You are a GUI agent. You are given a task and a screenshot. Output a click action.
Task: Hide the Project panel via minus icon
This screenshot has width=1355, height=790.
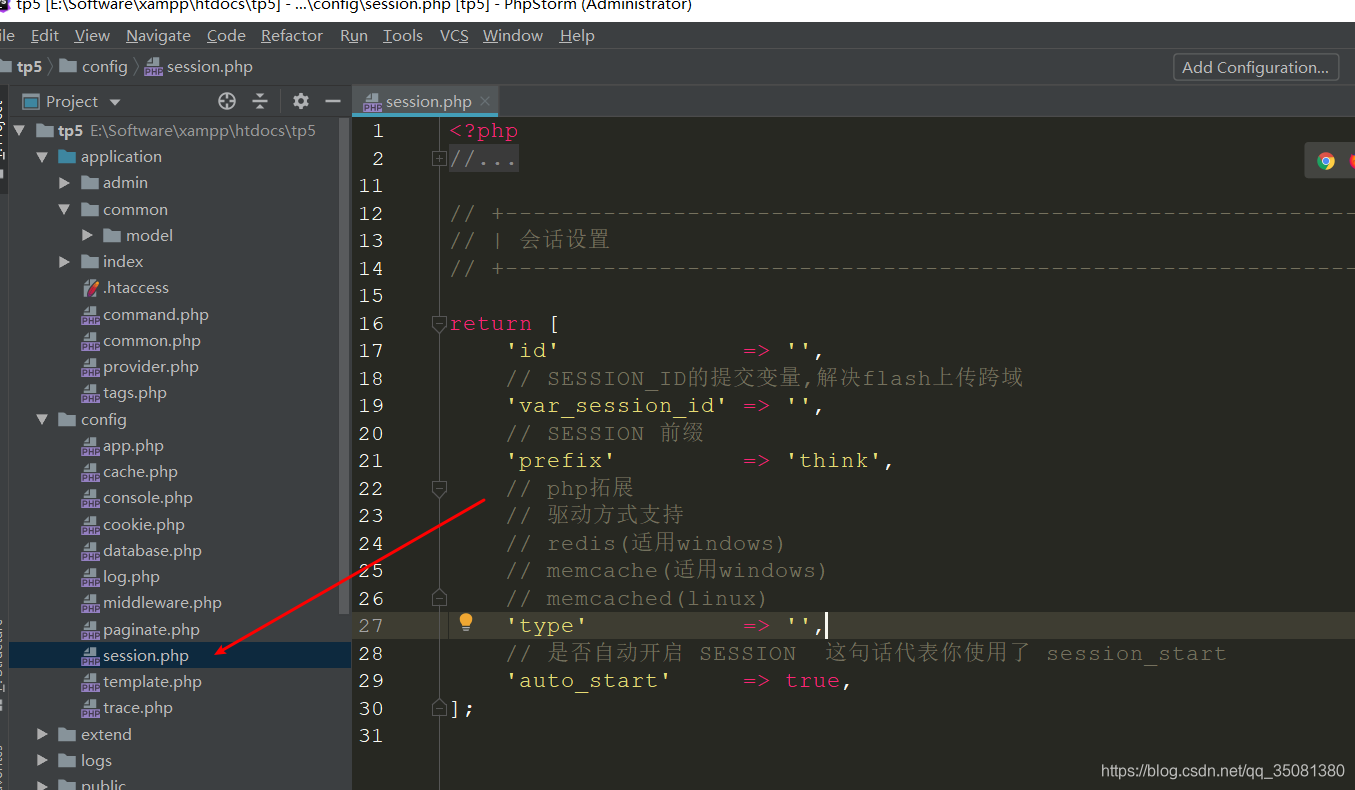(334, 100)
